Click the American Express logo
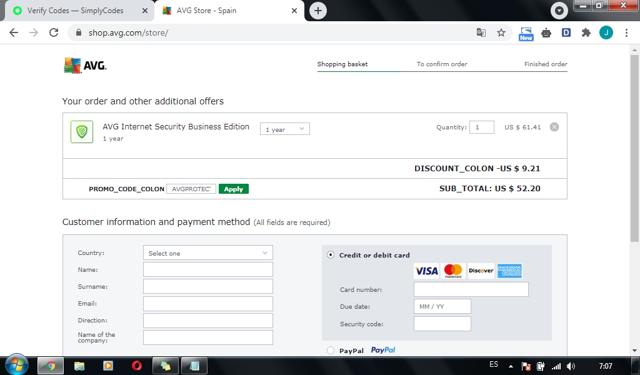 pyautogui.click(x=509, y=271)
